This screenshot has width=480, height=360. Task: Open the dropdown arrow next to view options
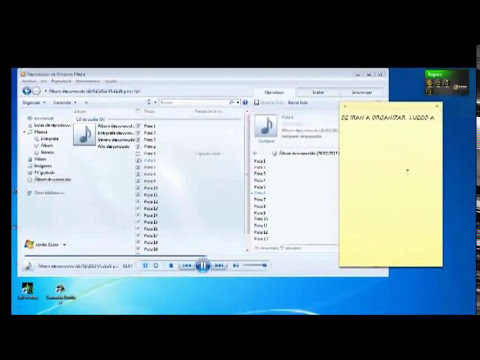tap(155, 102)
